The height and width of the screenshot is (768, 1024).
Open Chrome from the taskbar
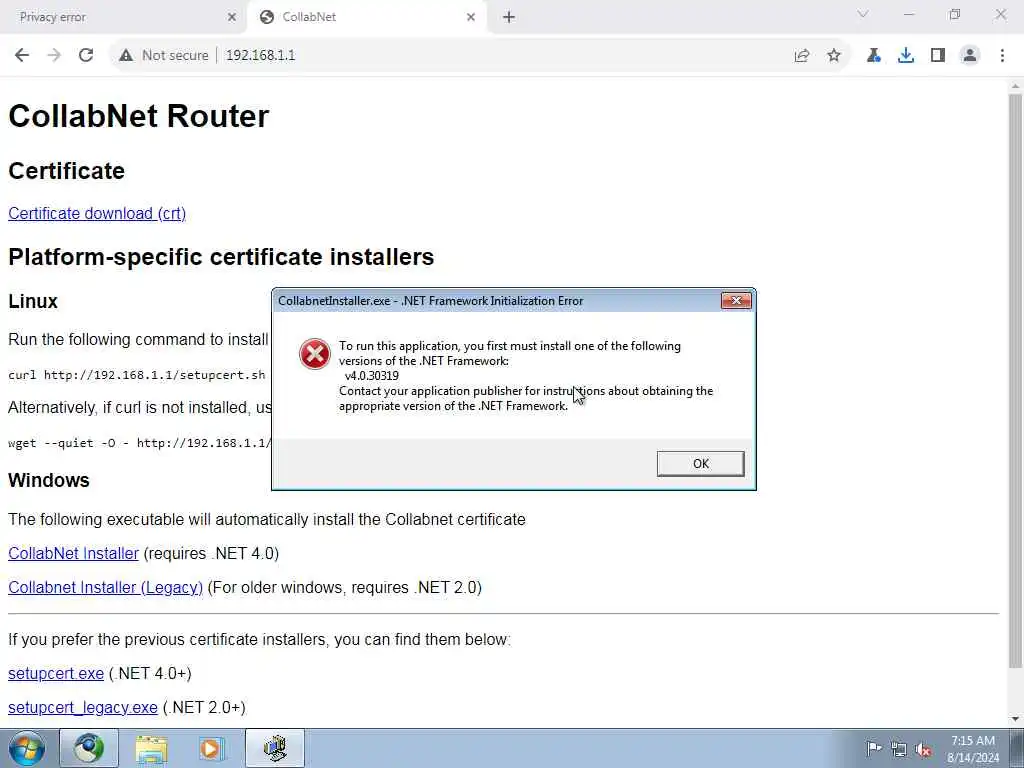coord(89,748)
